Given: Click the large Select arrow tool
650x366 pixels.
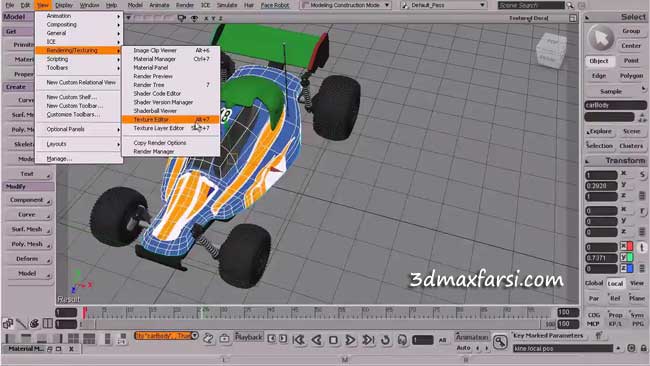Looking at the screenshot, I should tap(601, 38).
